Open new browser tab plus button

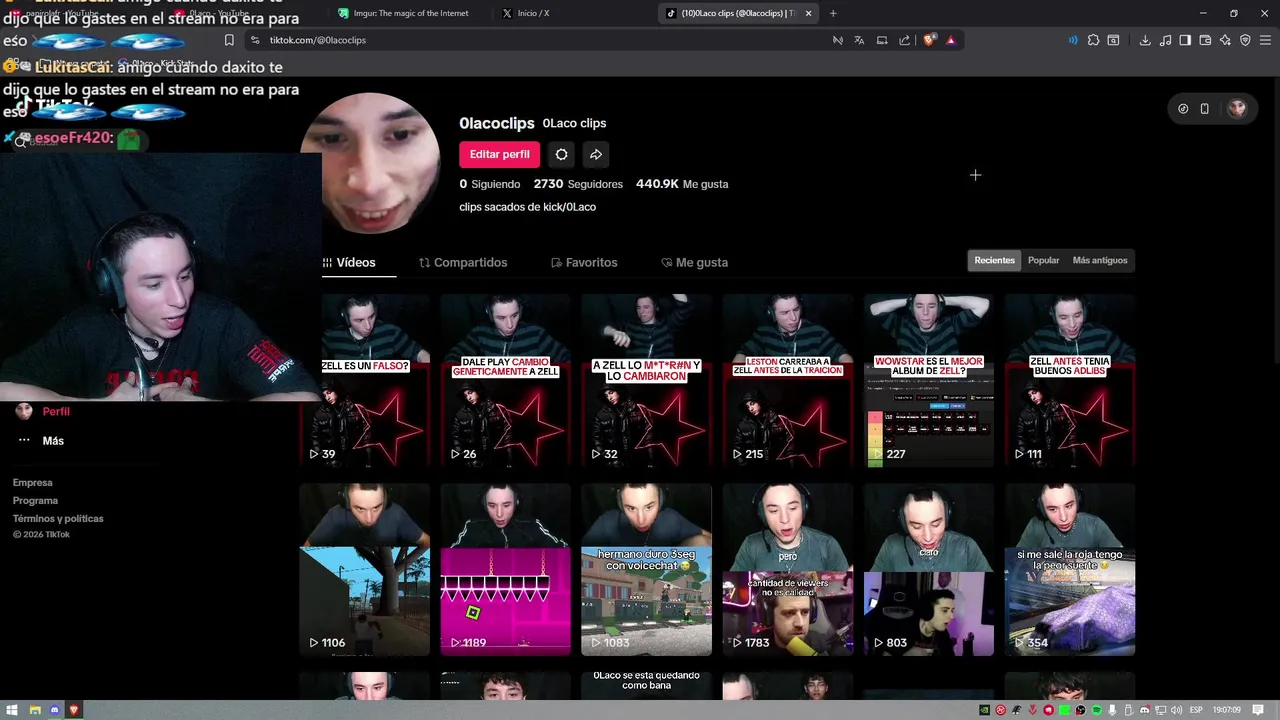point(833,13)
